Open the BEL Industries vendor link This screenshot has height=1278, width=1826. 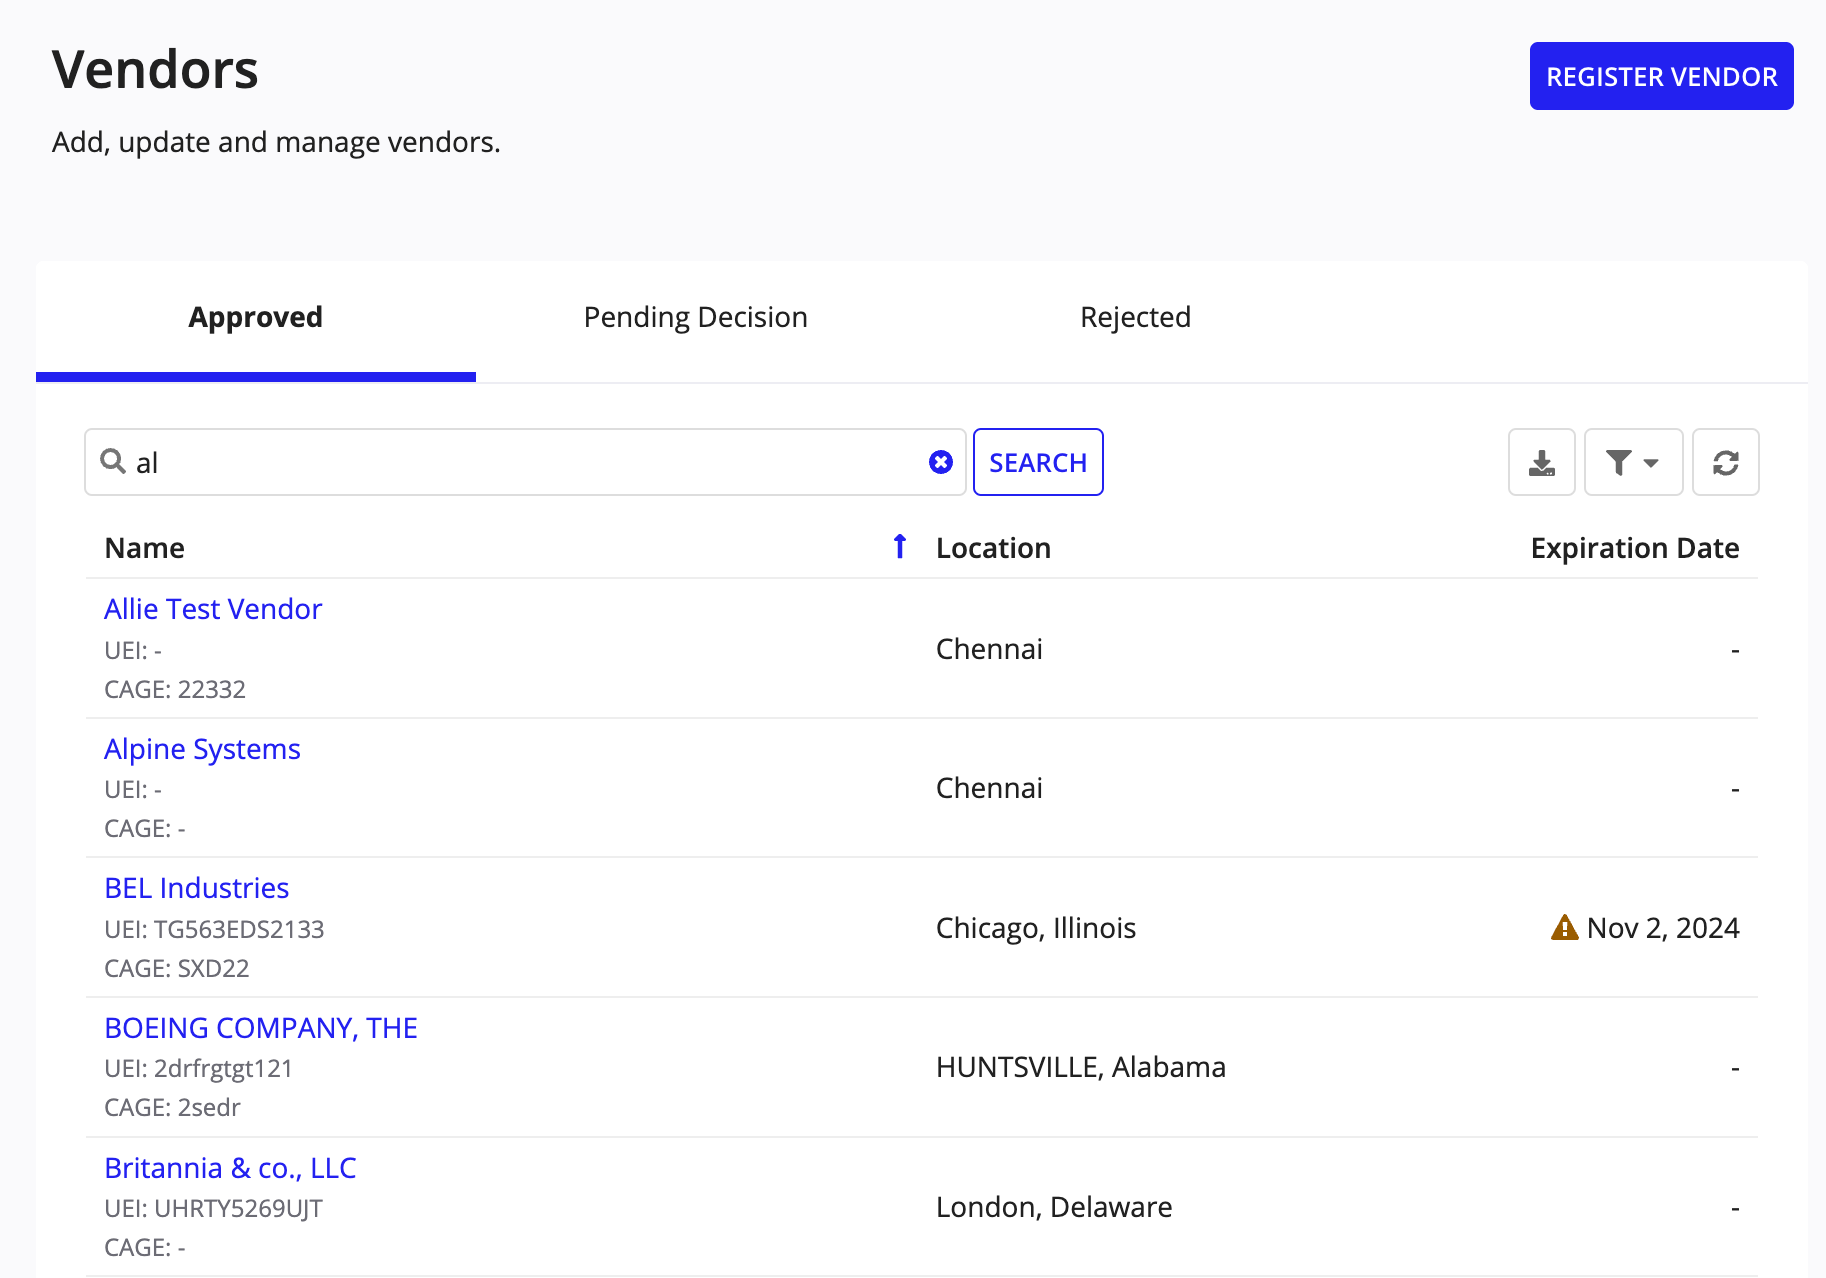[x=197, y=888]
